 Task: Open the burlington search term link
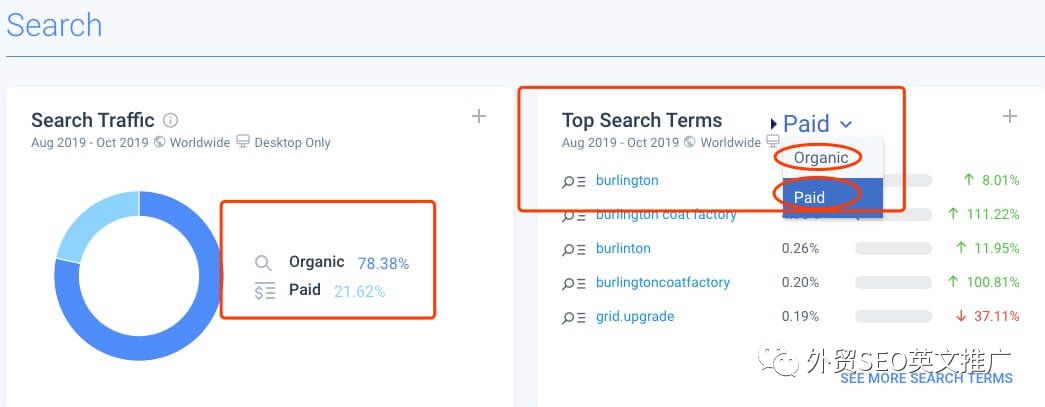[627, 181]
